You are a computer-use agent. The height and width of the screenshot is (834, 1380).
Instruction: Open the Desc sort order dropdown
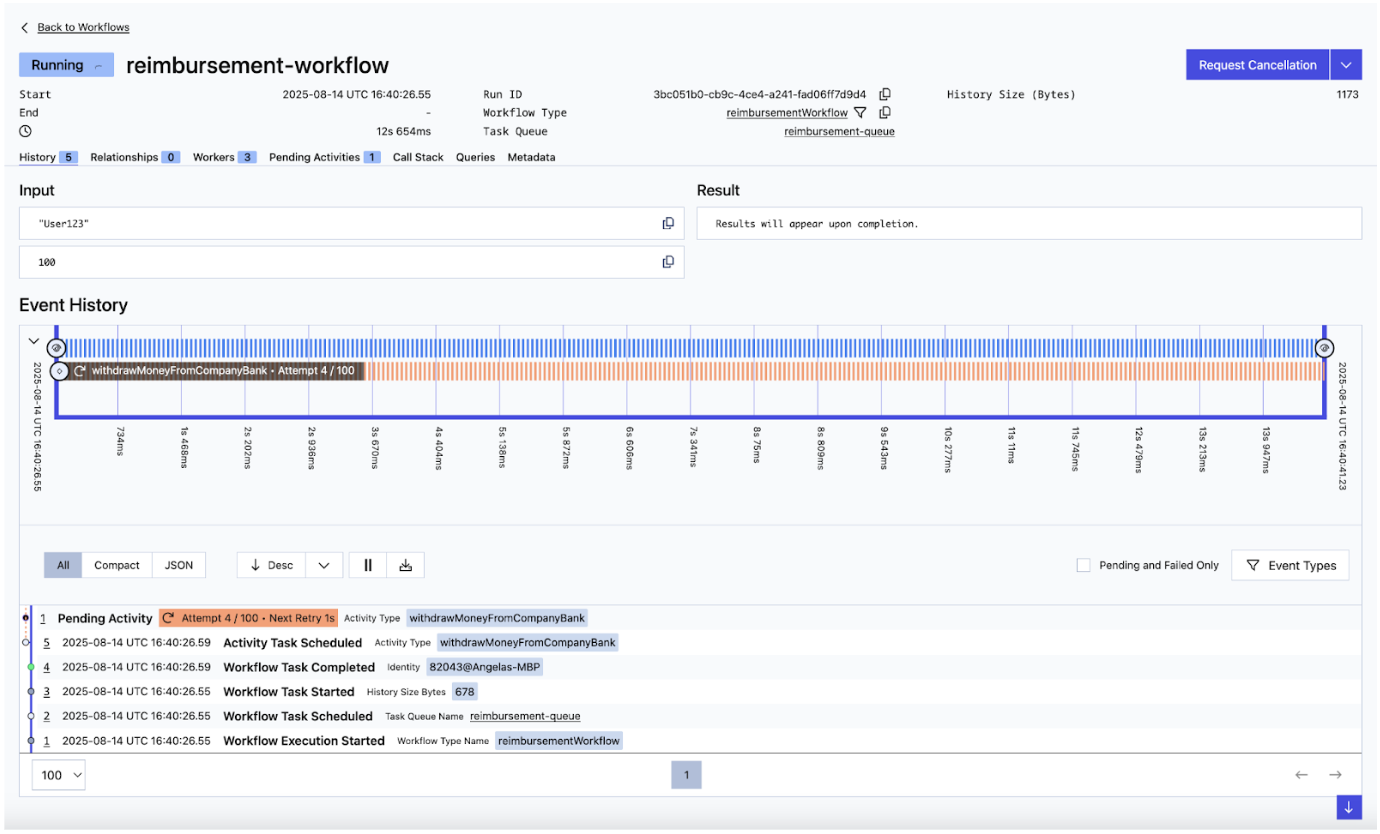pyautogui.click(x=323, y=564)
